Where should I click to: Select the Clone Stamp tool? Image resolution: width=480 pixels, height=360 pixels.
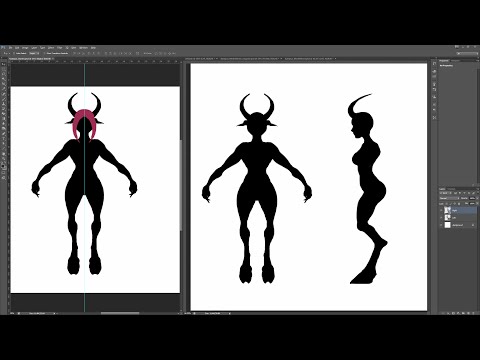tap(4, 104)
